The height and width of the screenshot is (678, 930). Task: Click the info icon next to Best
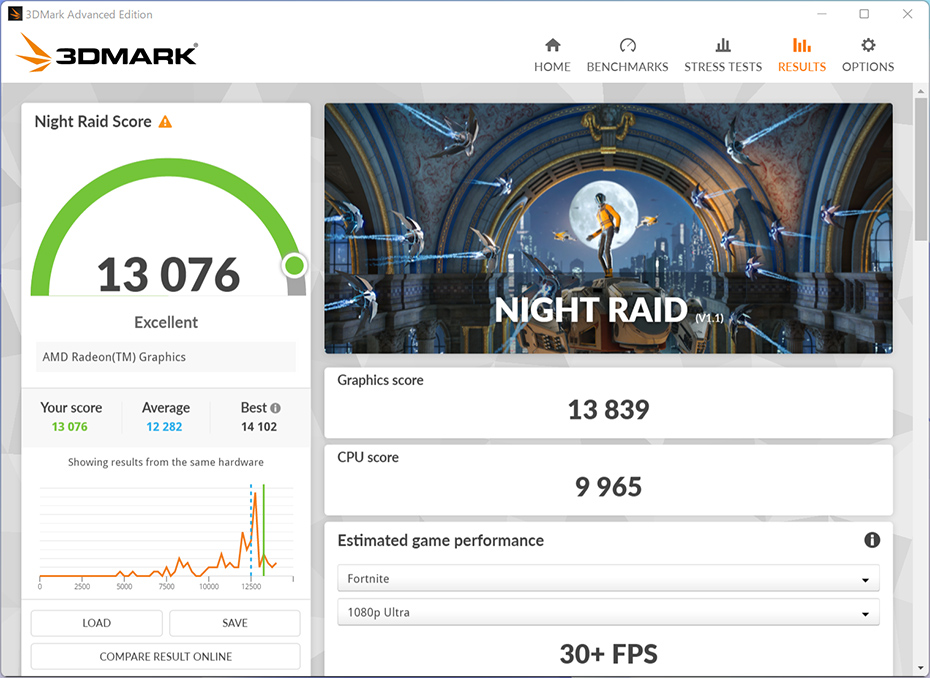(x=275, y=408)
